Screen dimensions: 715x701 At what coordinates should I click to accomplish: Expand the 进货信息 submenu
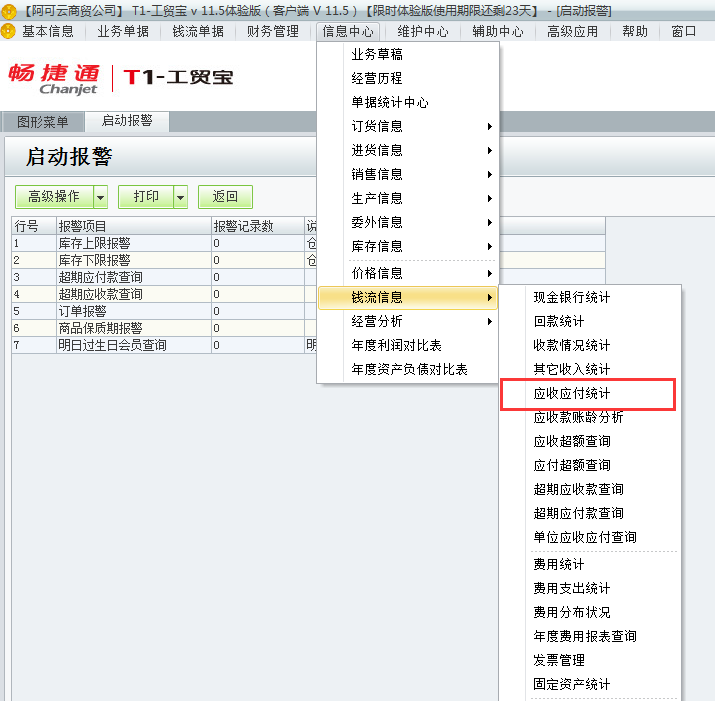[x=408, y=150]
